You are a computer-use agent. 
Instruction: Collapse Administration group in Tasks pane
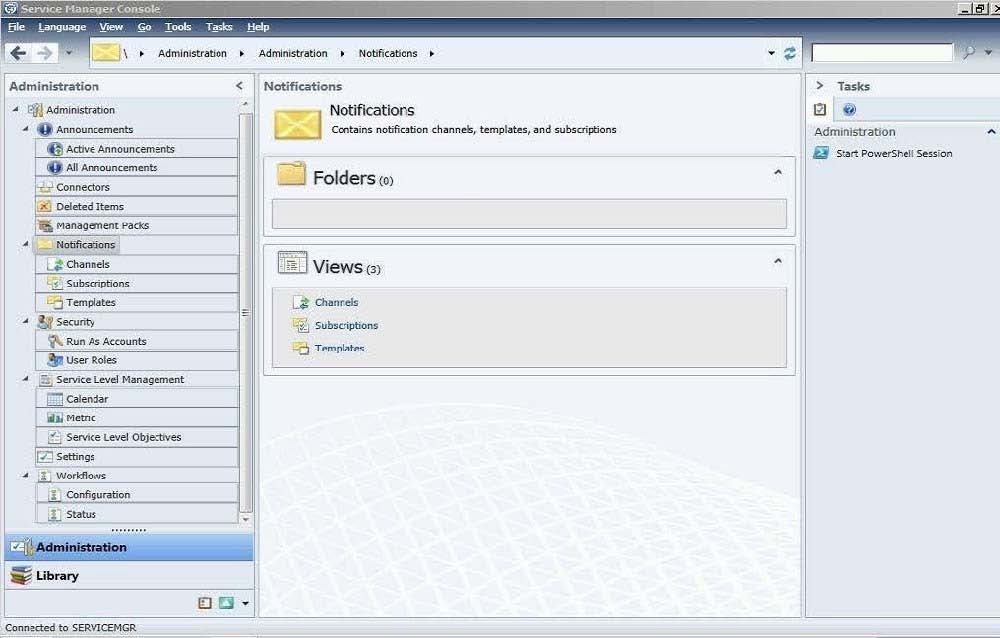pyautogui.click(x=991, y=132)
